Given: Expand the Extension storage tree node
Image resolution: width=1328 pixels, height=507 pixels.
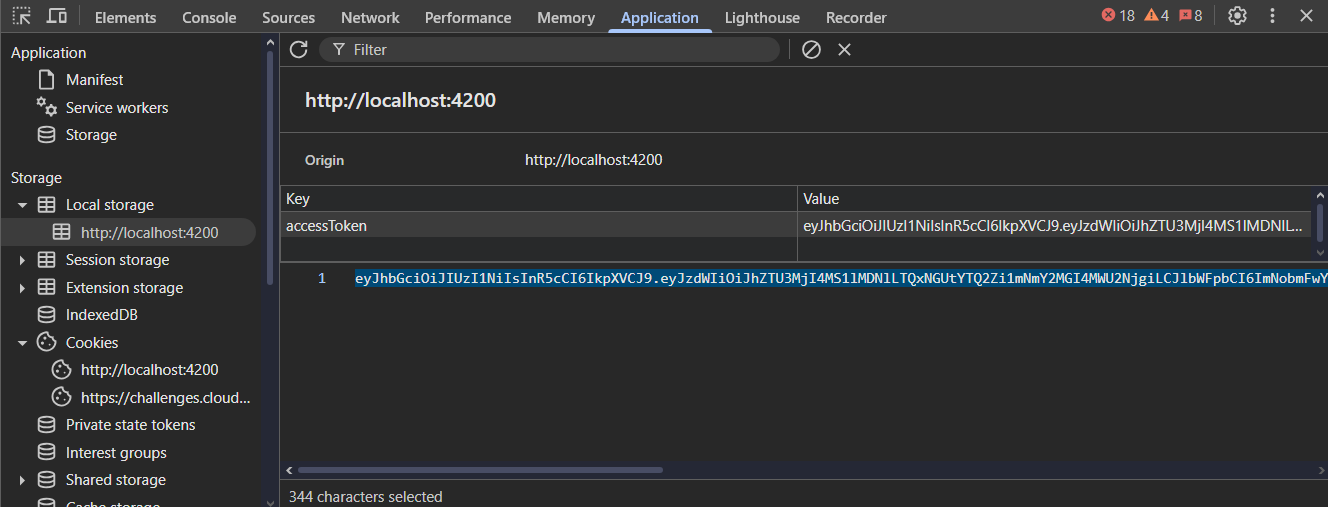Looking at the screenshot, I should point(22,288).
